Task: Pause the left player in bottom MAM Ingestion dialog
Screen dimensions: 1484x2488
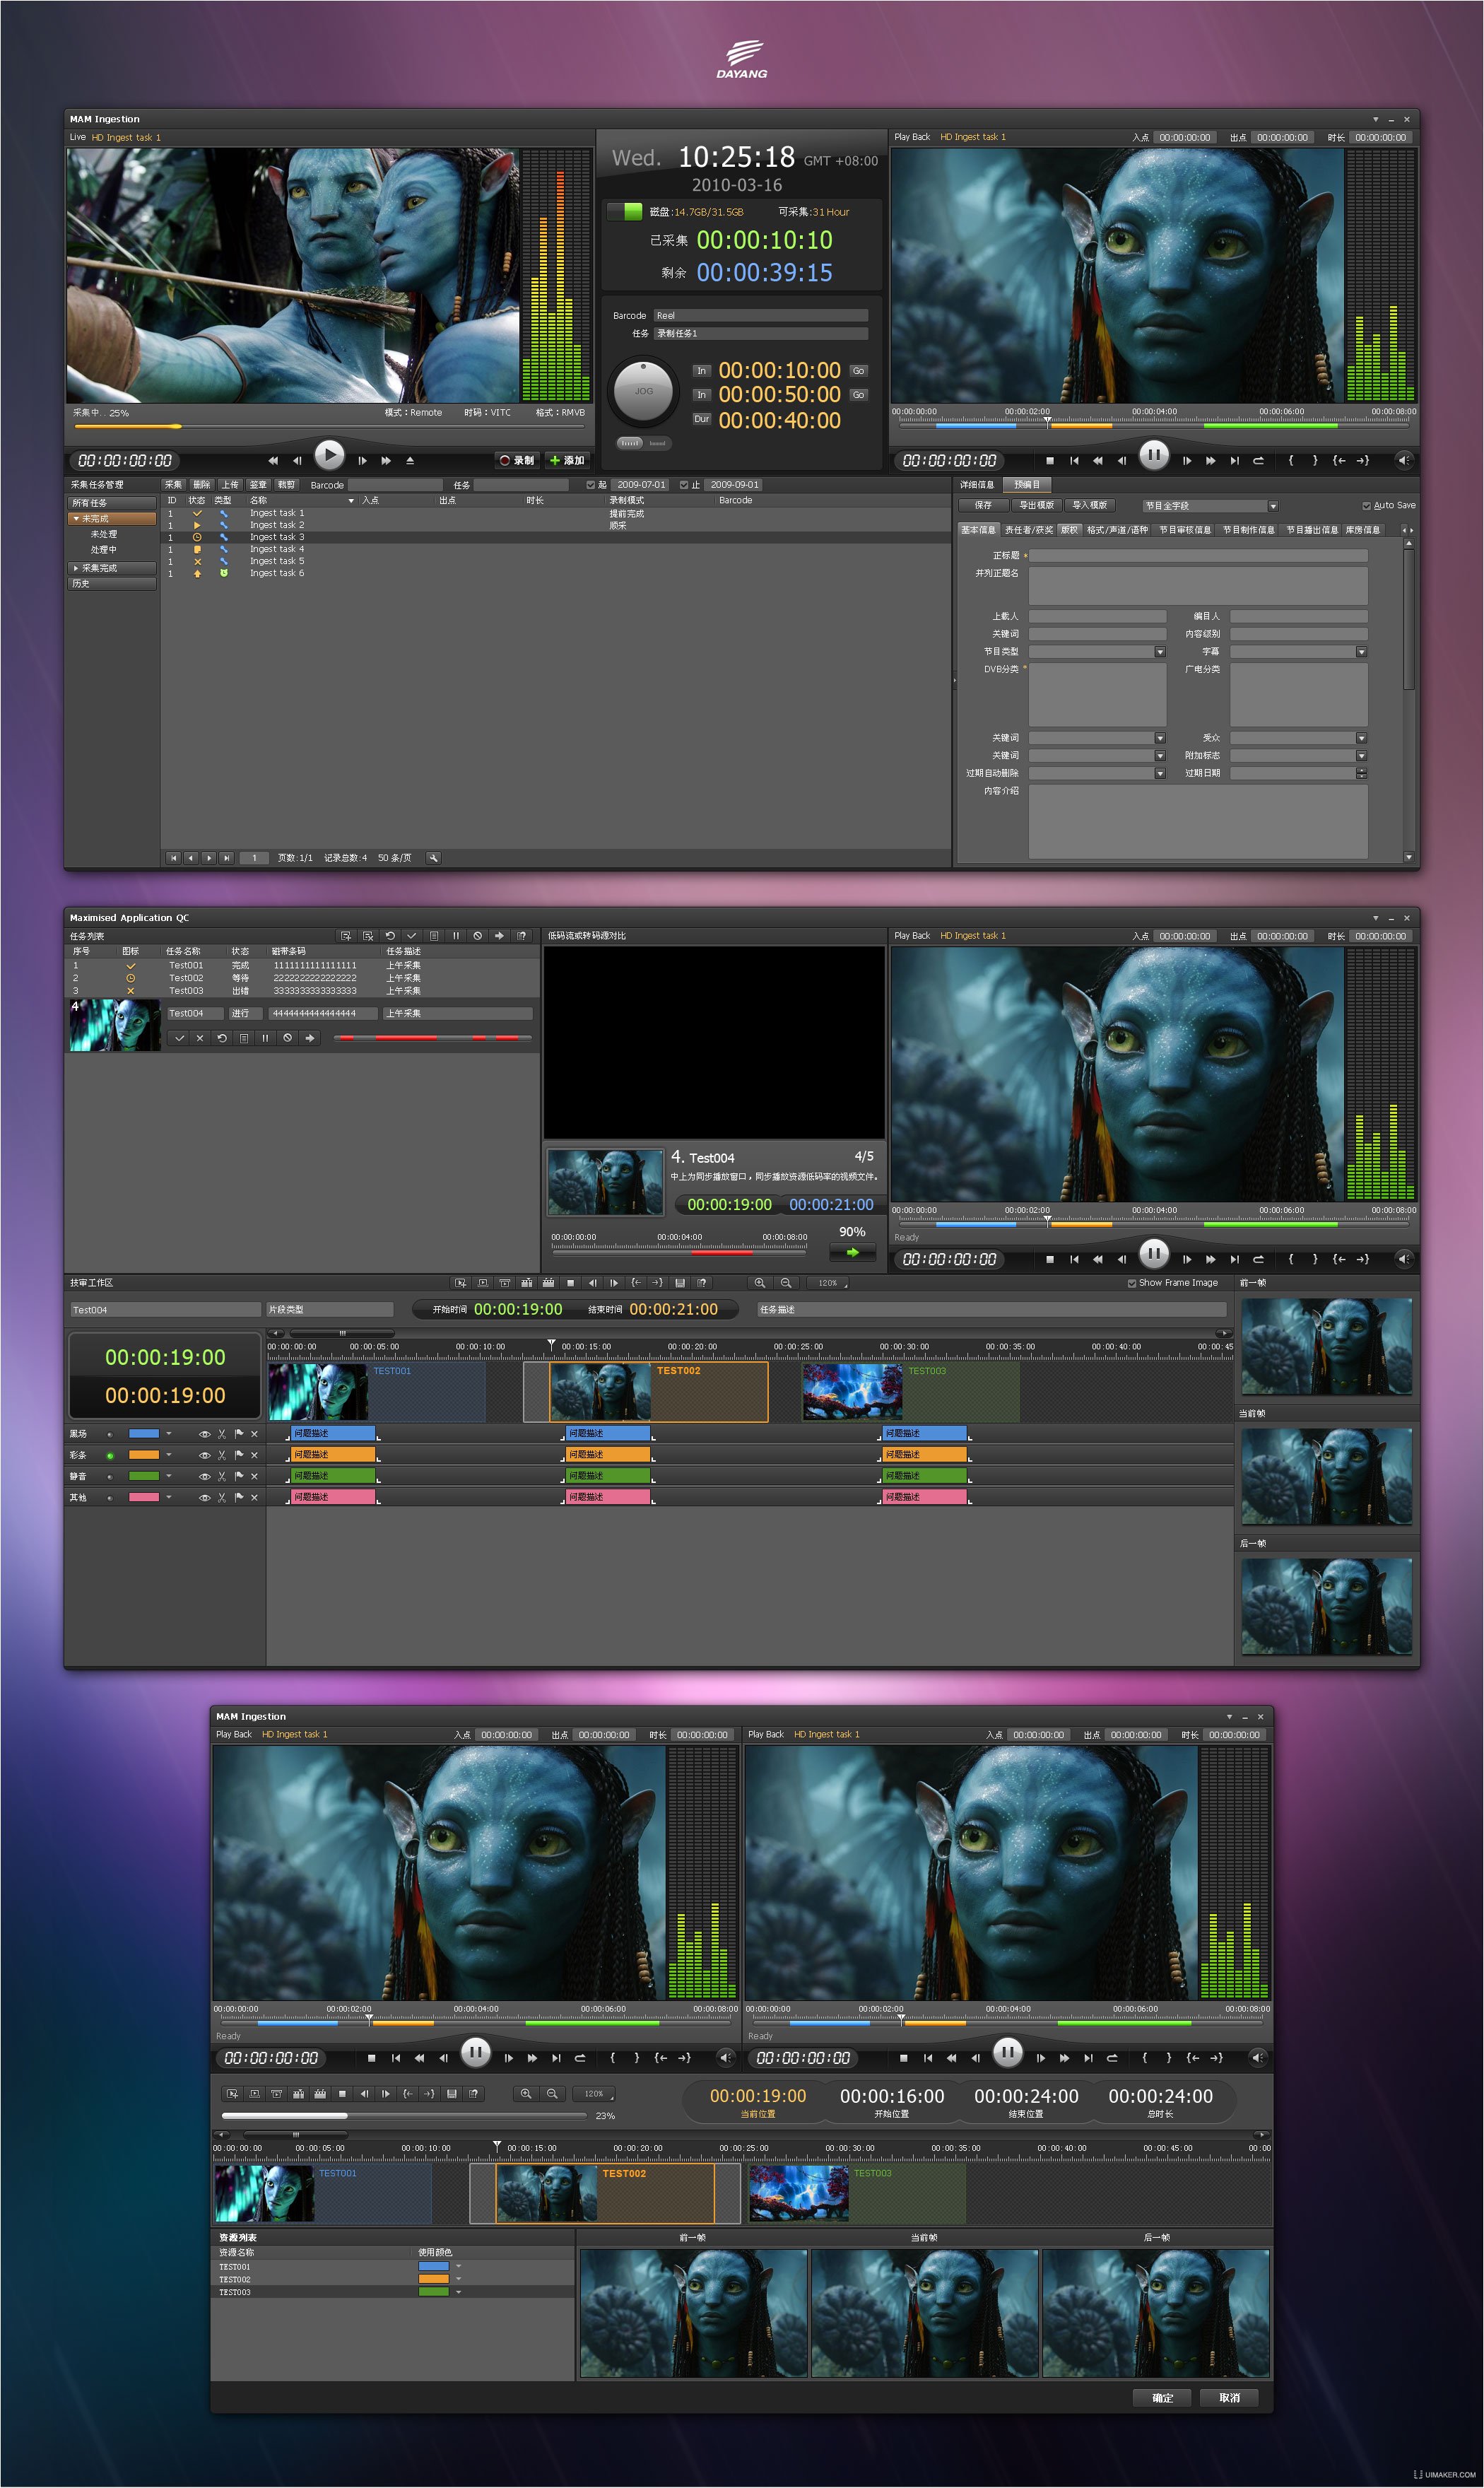Action: pos(476,2053)
